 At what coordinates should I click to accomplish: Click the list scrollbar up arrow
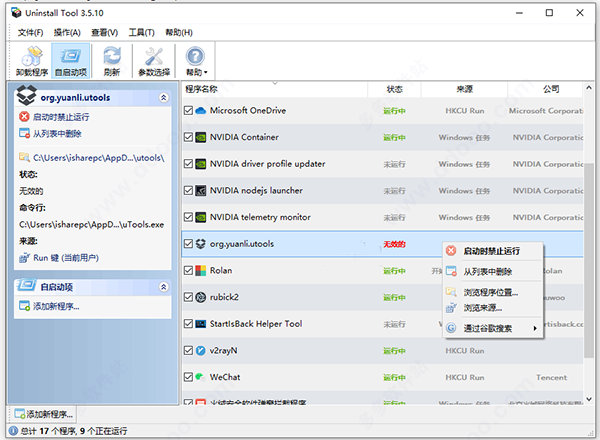[x=589, y=88]
